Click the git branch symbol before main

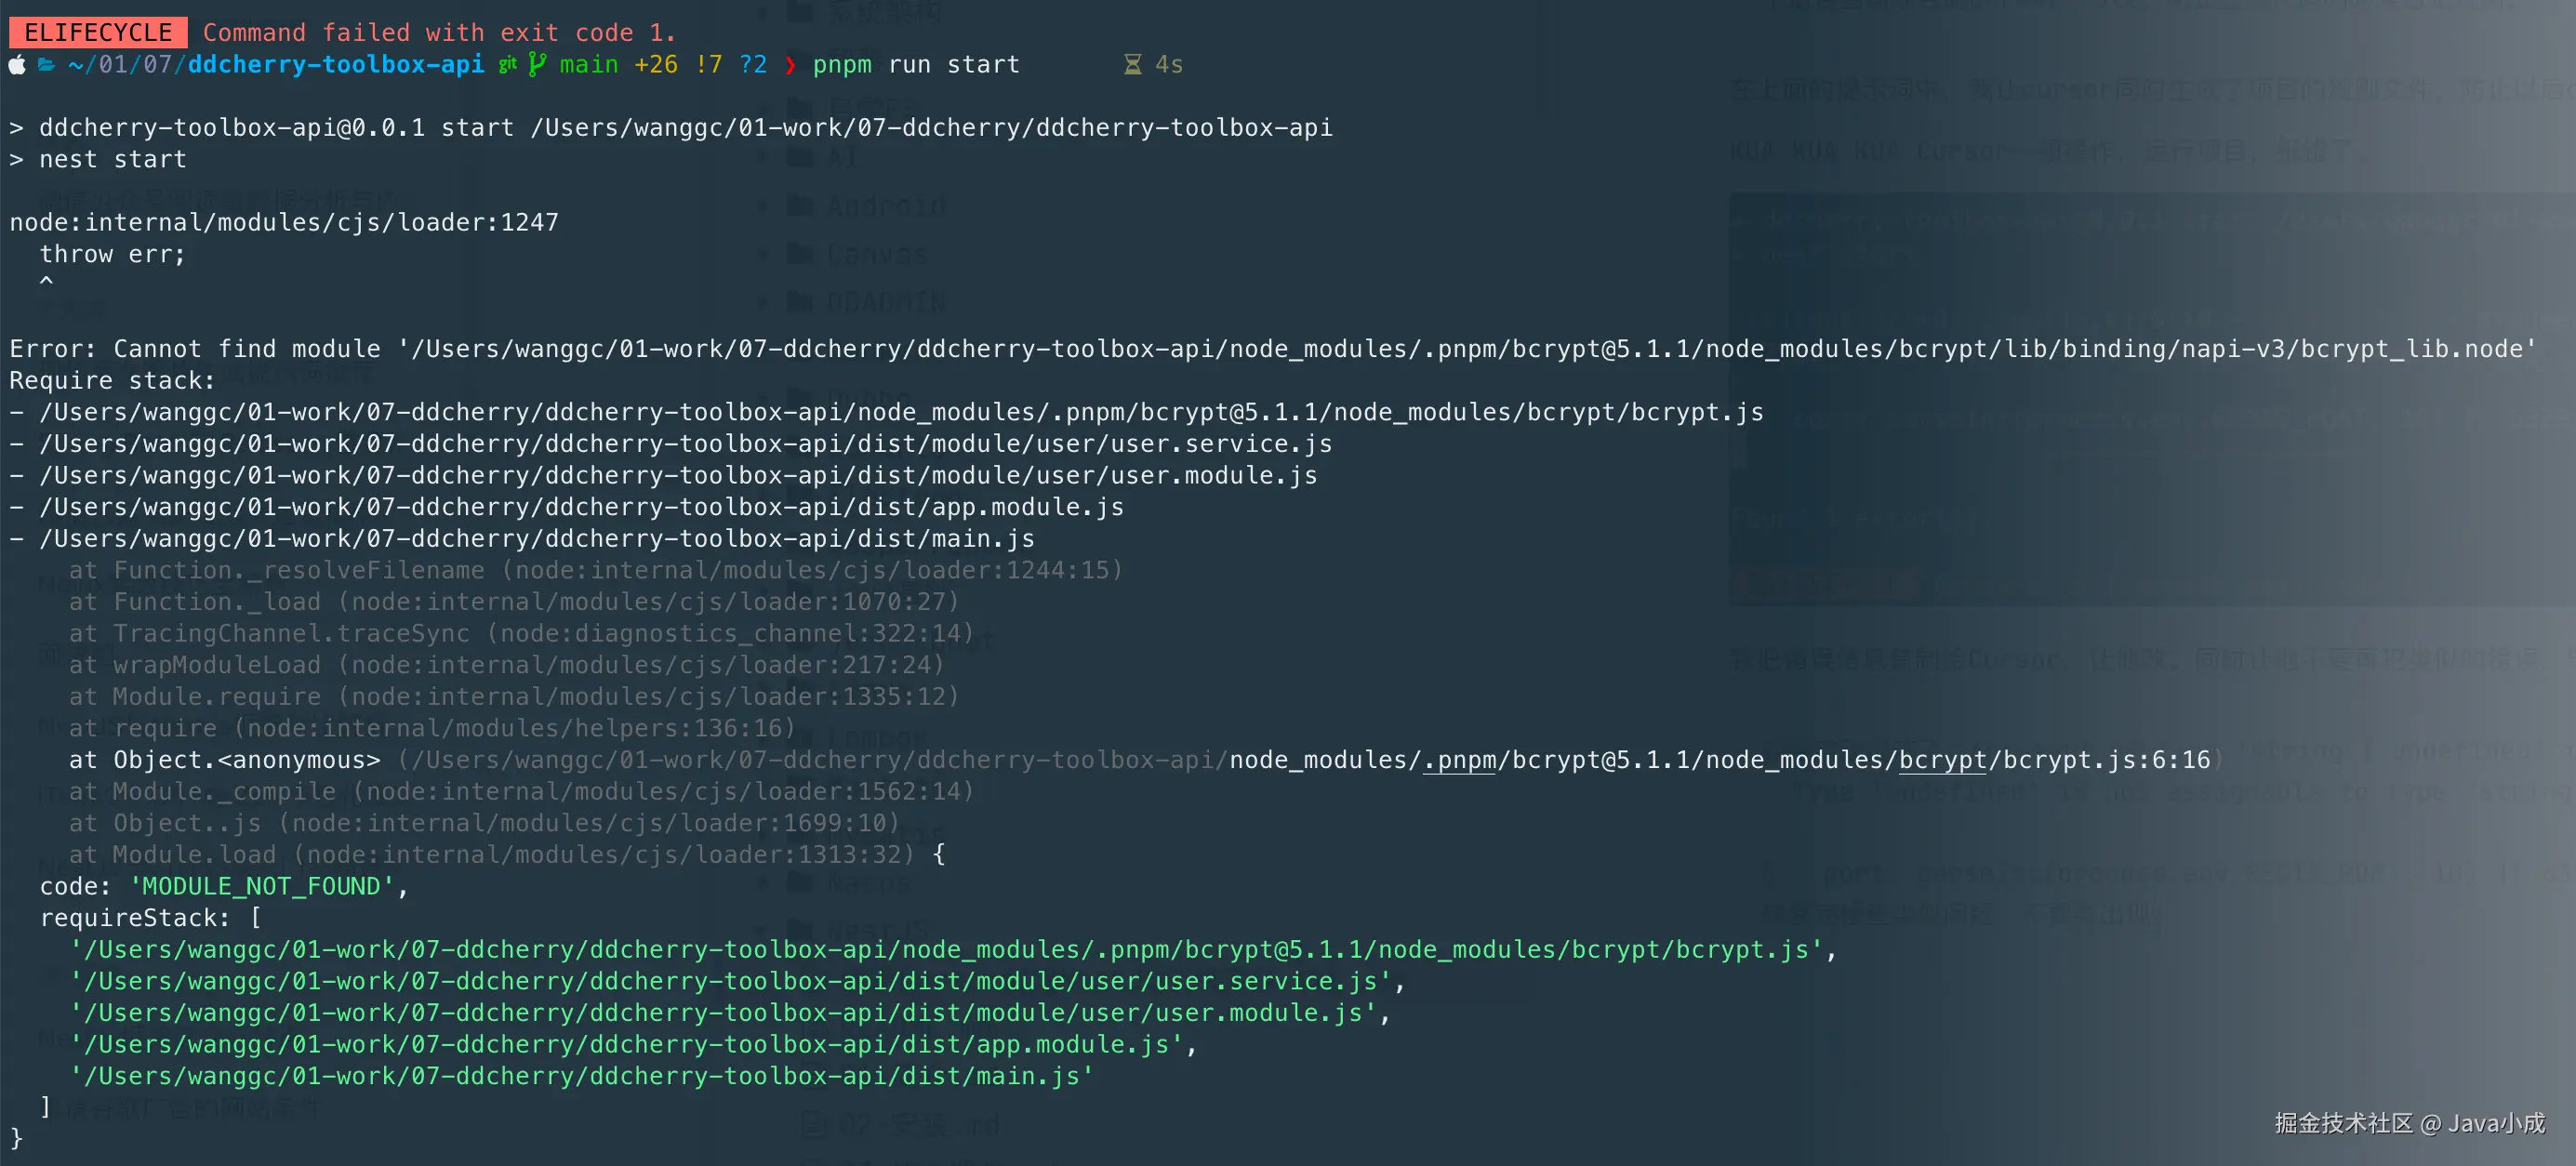point(537,65)
